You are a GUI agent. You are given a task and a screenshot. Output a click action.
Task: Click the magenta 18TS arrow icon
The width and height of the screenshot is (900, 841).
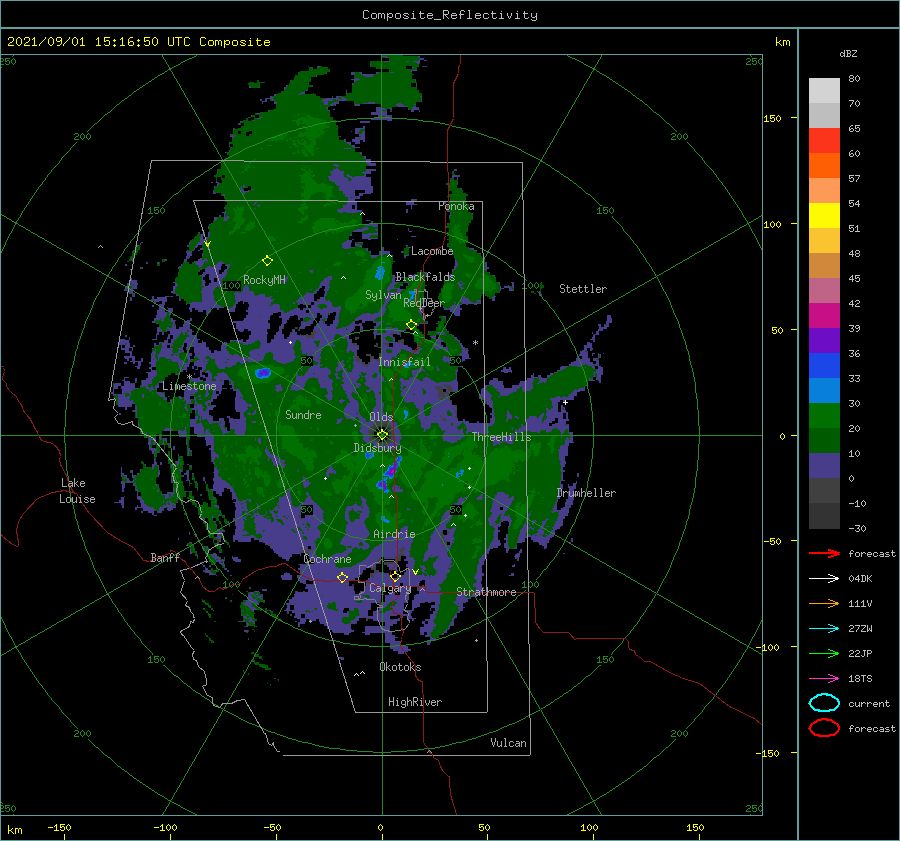coord(824,679)
